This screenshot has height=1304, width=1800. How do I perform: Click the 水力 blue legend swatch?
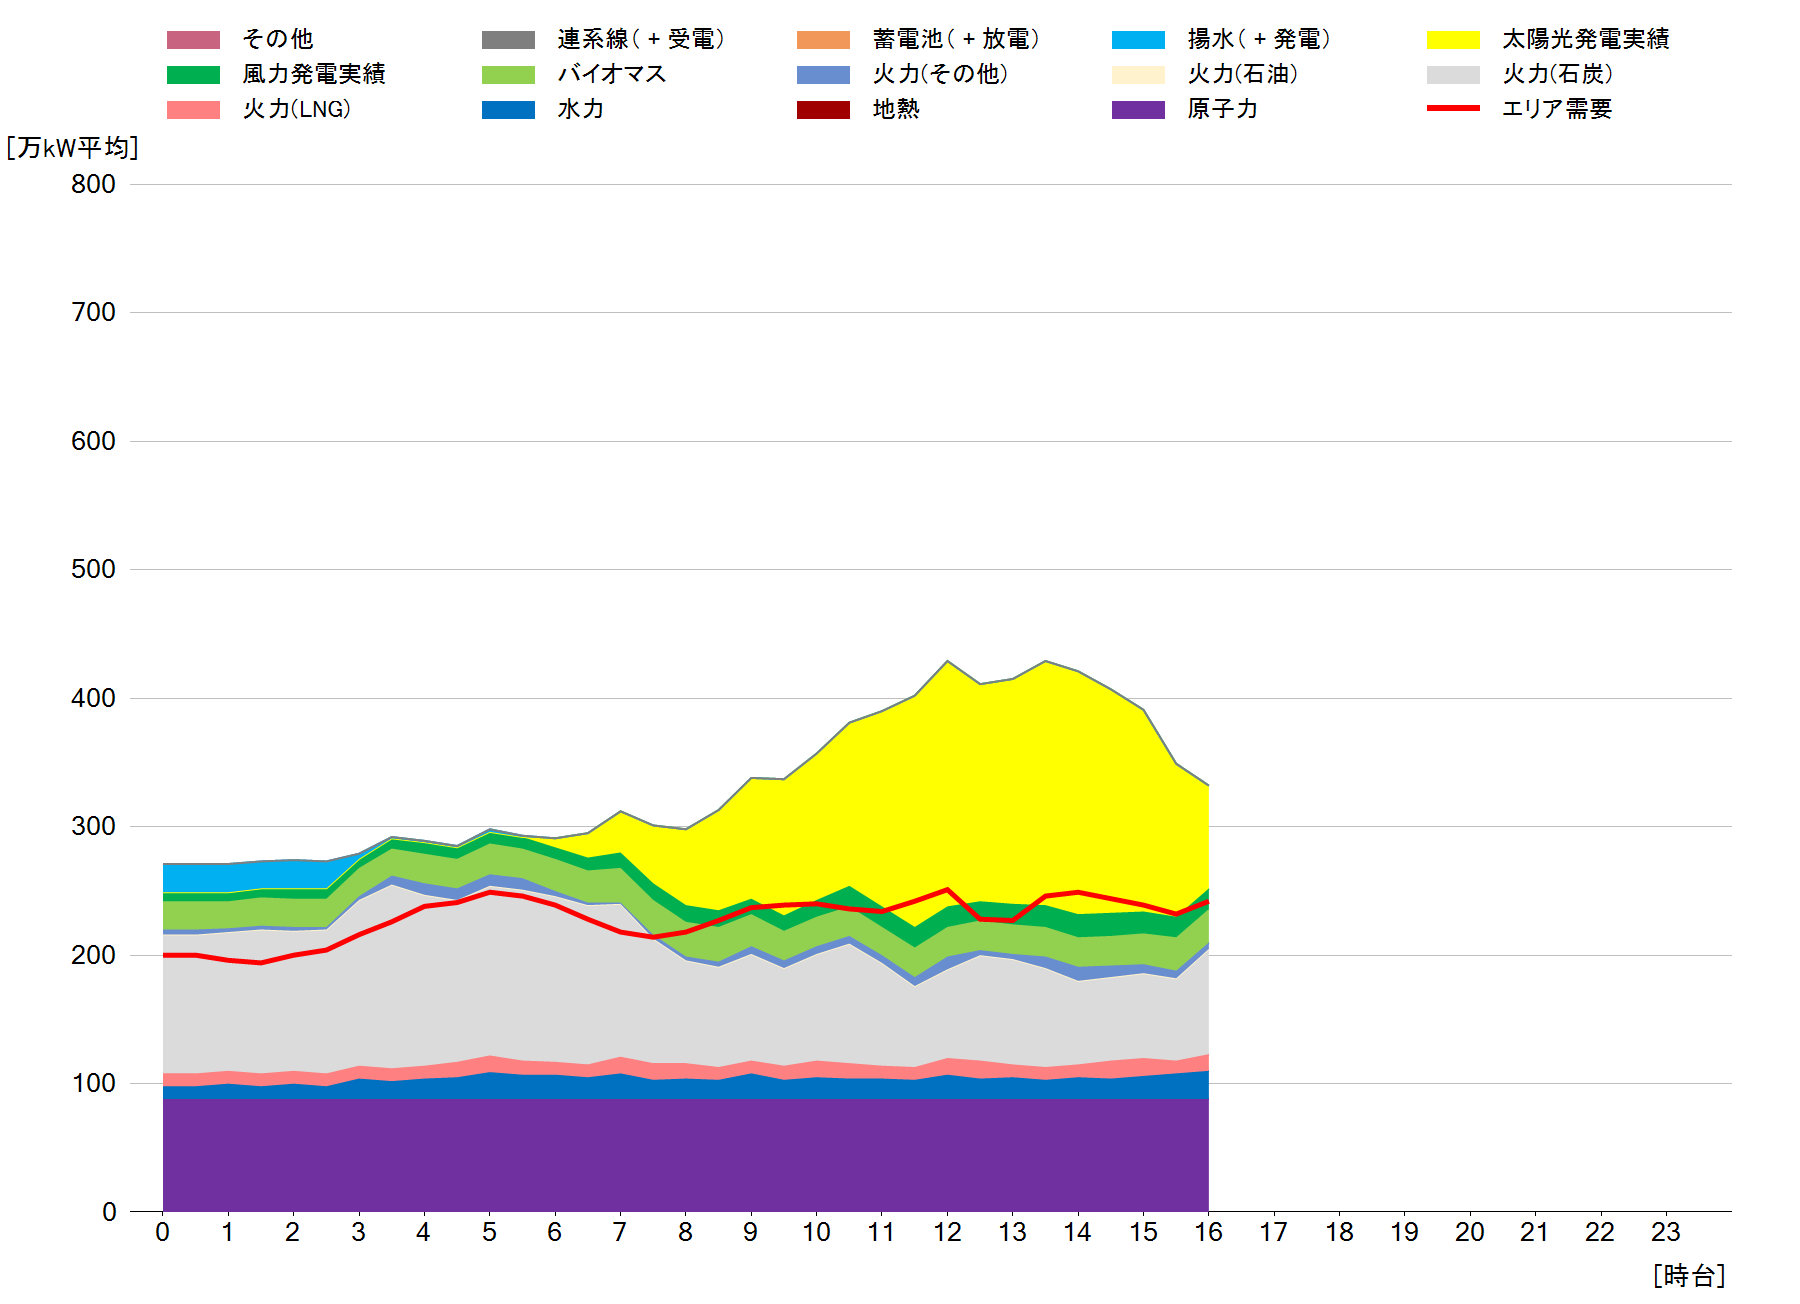(x=508, y=110)
